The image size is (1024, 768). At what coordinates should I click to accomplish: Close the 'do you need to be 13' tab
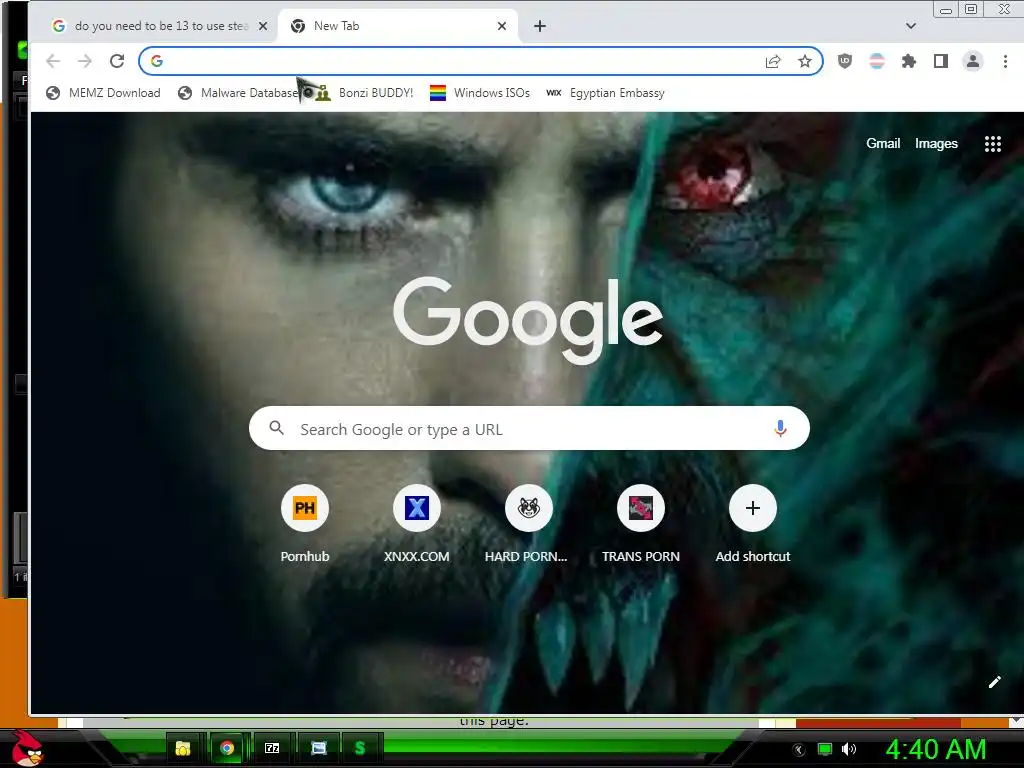click(x=263, y=26)
